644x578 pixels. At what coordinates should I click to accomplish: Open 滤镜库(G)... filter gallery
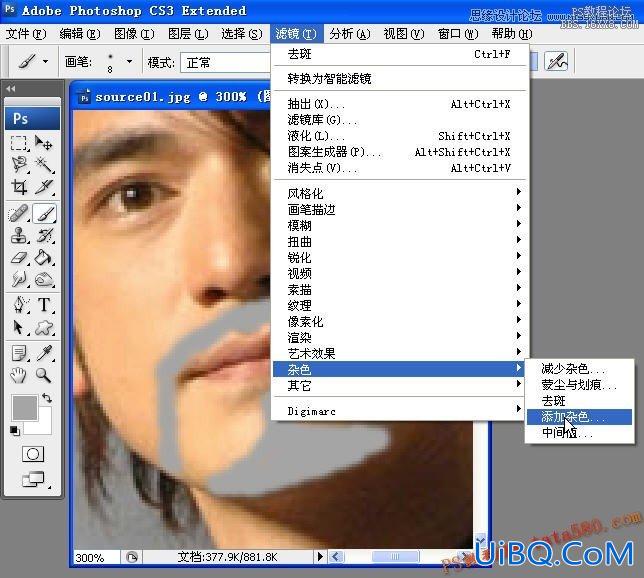(x=400, y=120)
